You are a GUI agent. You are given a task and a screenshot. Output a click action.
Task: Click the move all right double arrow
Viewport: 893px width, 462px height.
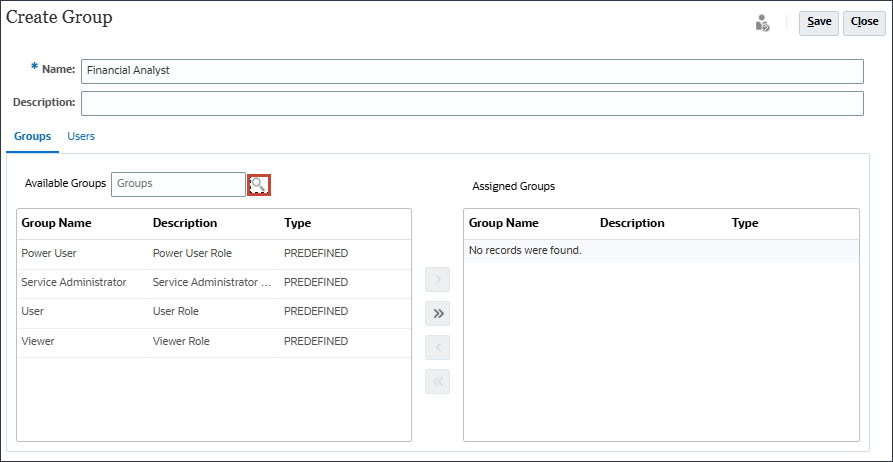[437, 314]
